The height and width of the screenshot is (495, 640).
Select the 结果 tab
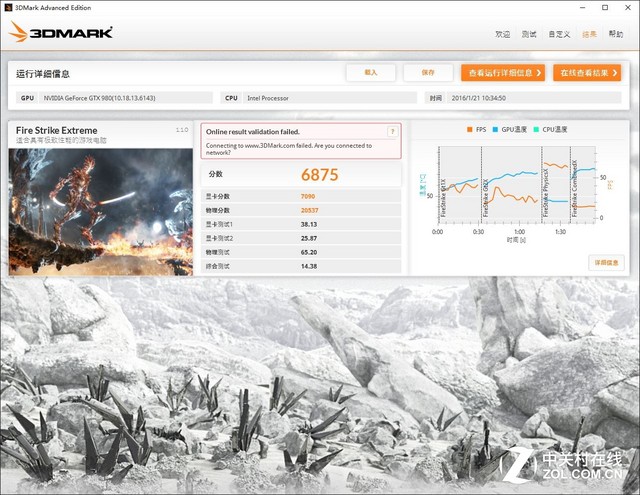[589, 34]
